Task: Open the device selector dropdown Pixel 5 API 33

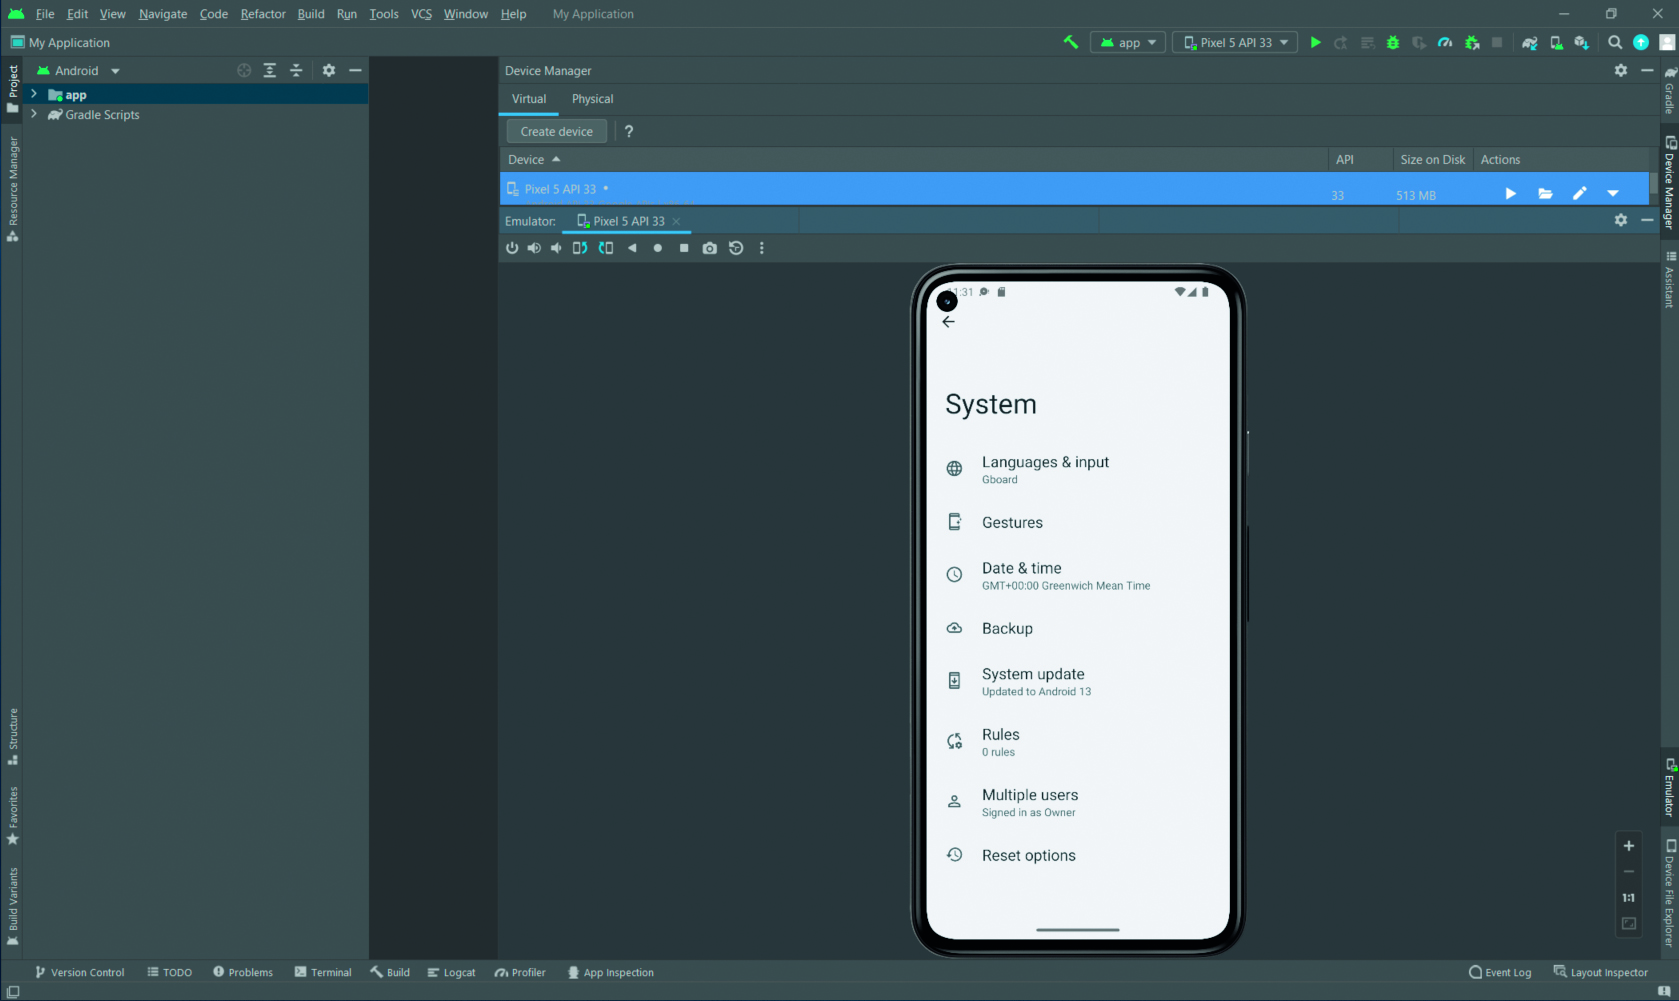Action: [1234, 42]
